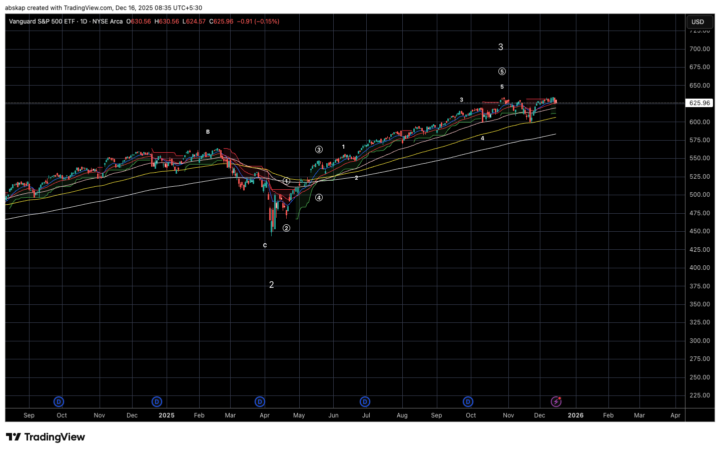This screenshot has width=720, height=452.
Task: Select the wave label C below the low
Action: click(265, 245)
